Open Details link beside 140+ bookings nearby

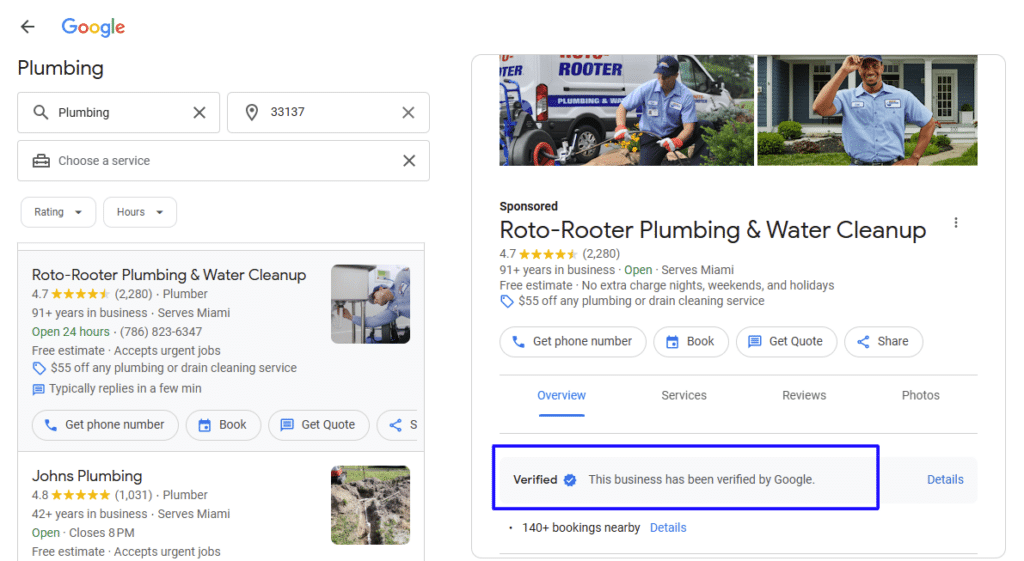(x=668, y=528)
